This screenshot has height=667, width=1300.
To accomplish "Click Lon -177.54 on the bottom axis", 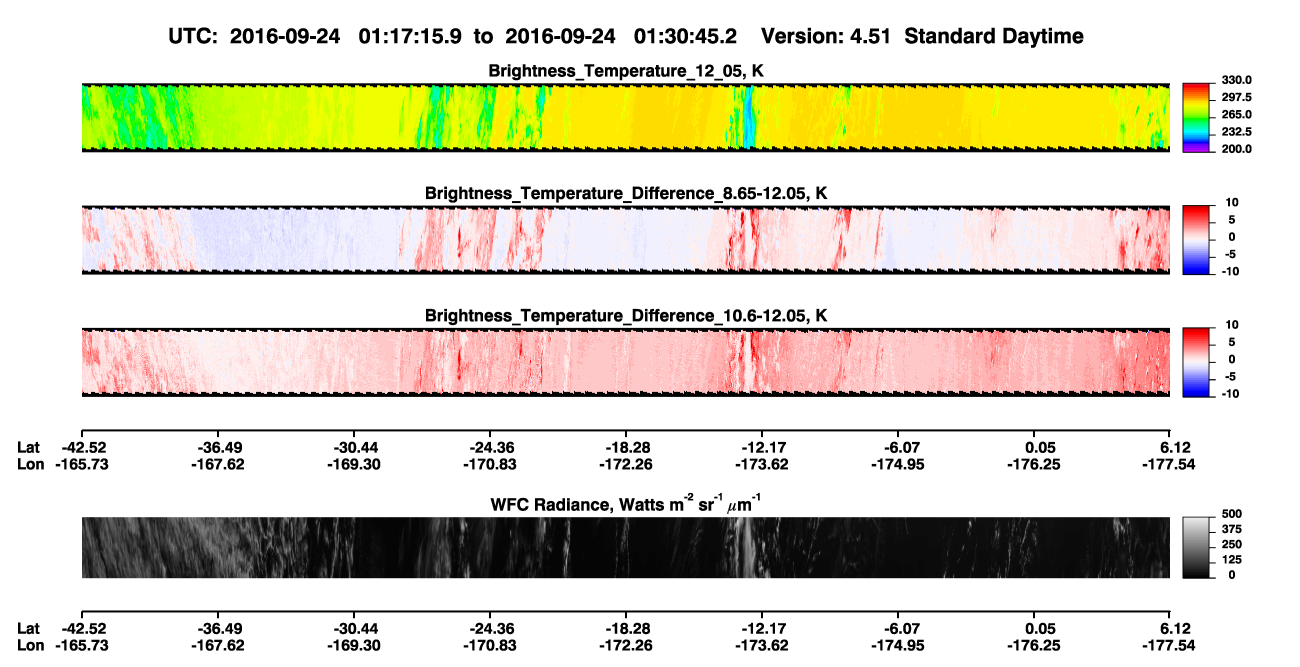I will click(1170, 645).
